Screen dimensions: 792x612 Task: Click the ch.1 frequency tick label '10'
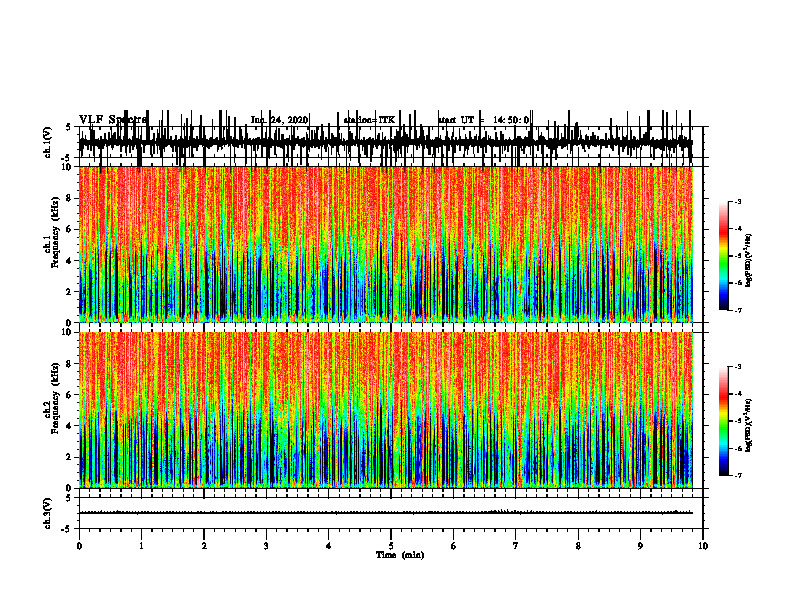(x=66, y=167)
